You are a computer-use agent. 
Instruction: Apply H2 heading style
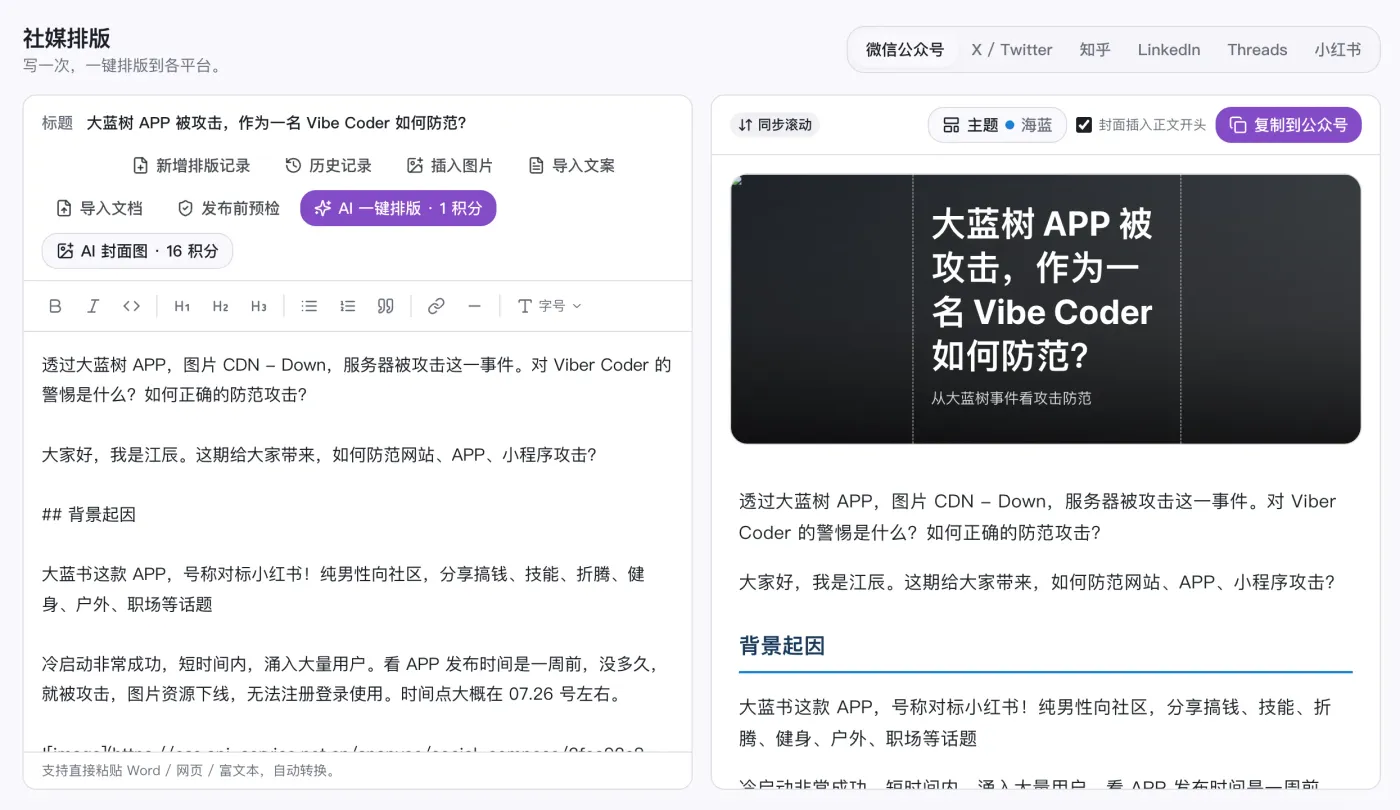pos(220,306)
